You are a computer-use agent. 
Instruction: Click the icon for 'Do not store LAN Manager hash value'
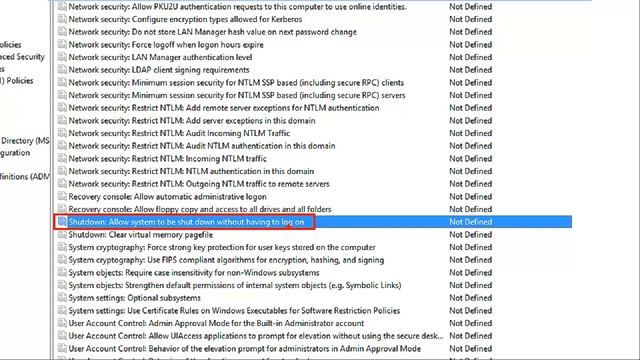(62, 32)
